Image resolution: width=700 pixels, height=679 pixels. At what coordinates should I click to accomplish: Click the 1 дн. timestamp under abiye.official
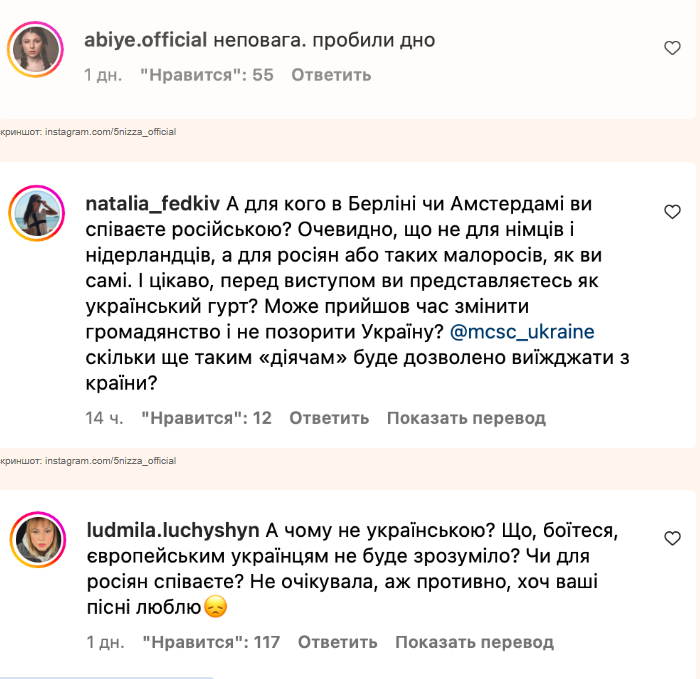coord(103,75)
